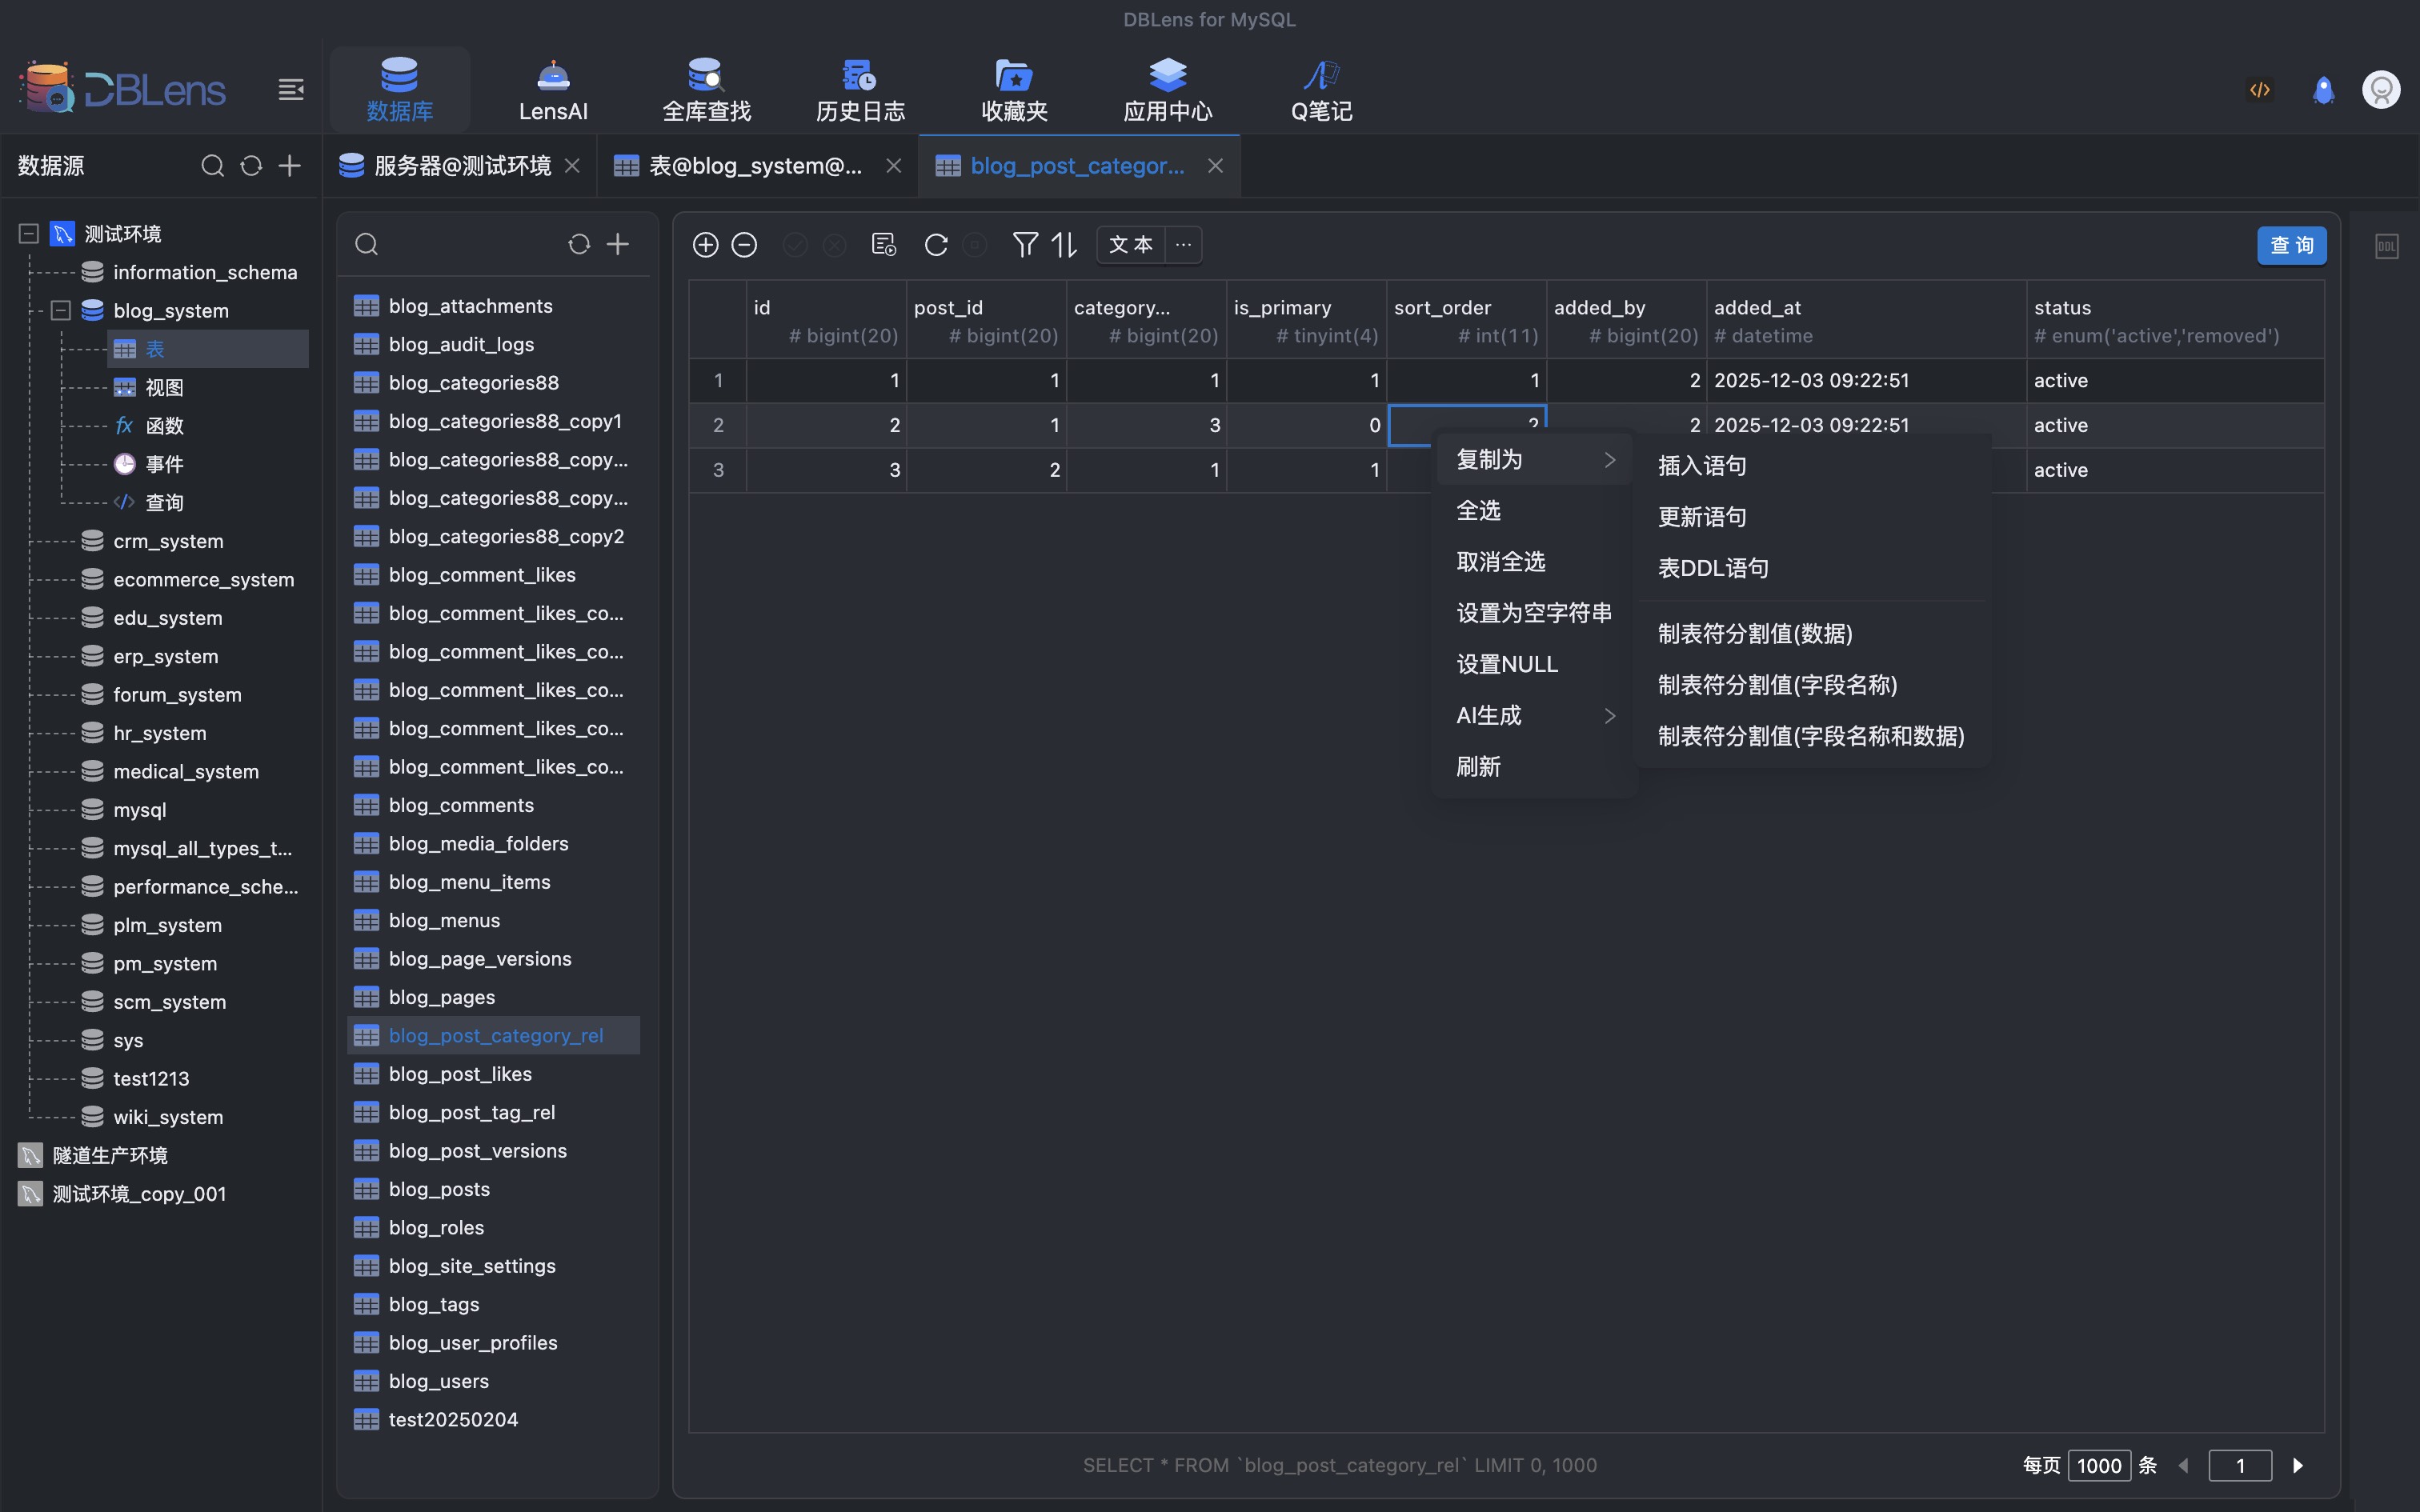Switch to the 服务器@测试环境 tab

tap(461, 166)
